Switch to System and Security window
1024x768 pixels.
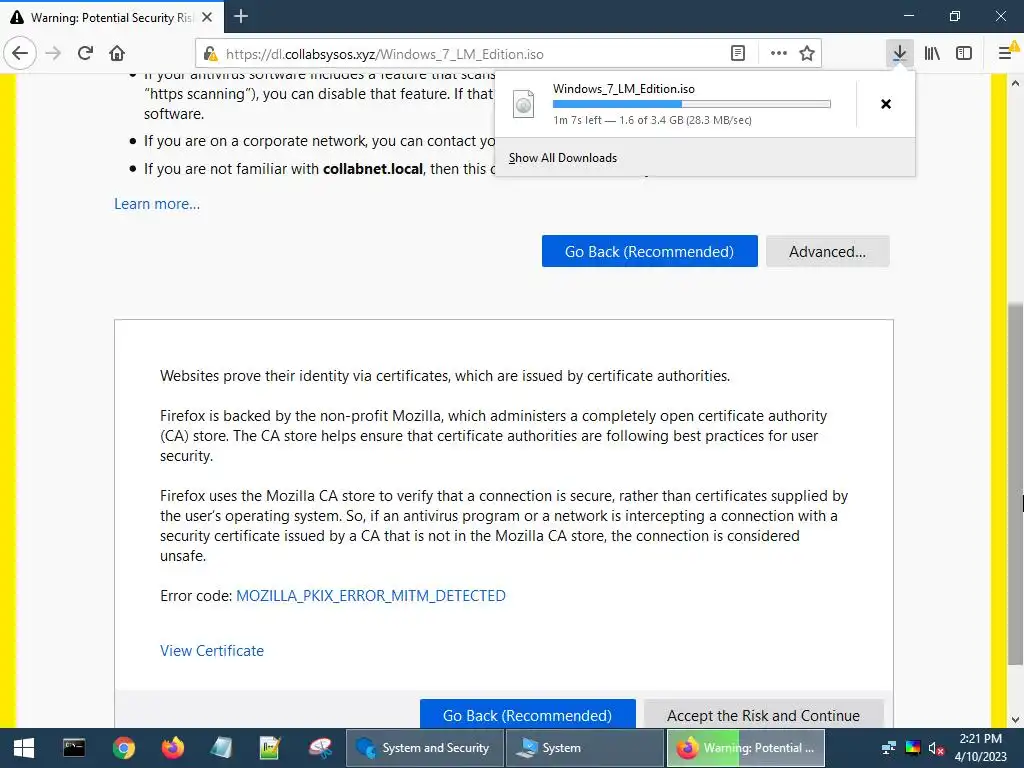(425, 748)
